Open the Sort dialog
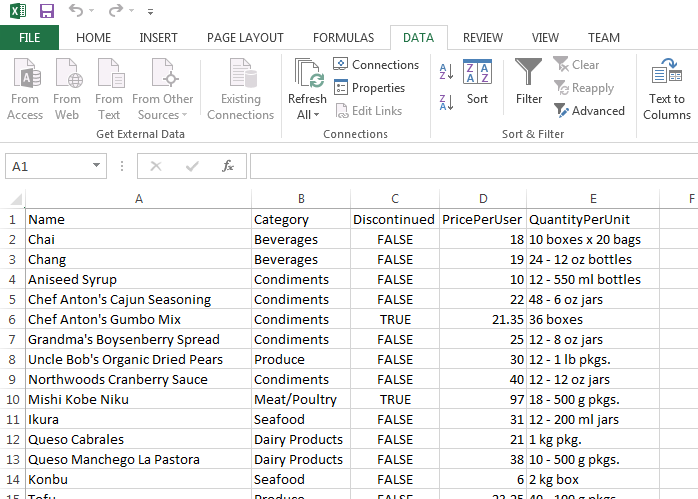This screenshot has width=698, height=499. tap(477, 82)
